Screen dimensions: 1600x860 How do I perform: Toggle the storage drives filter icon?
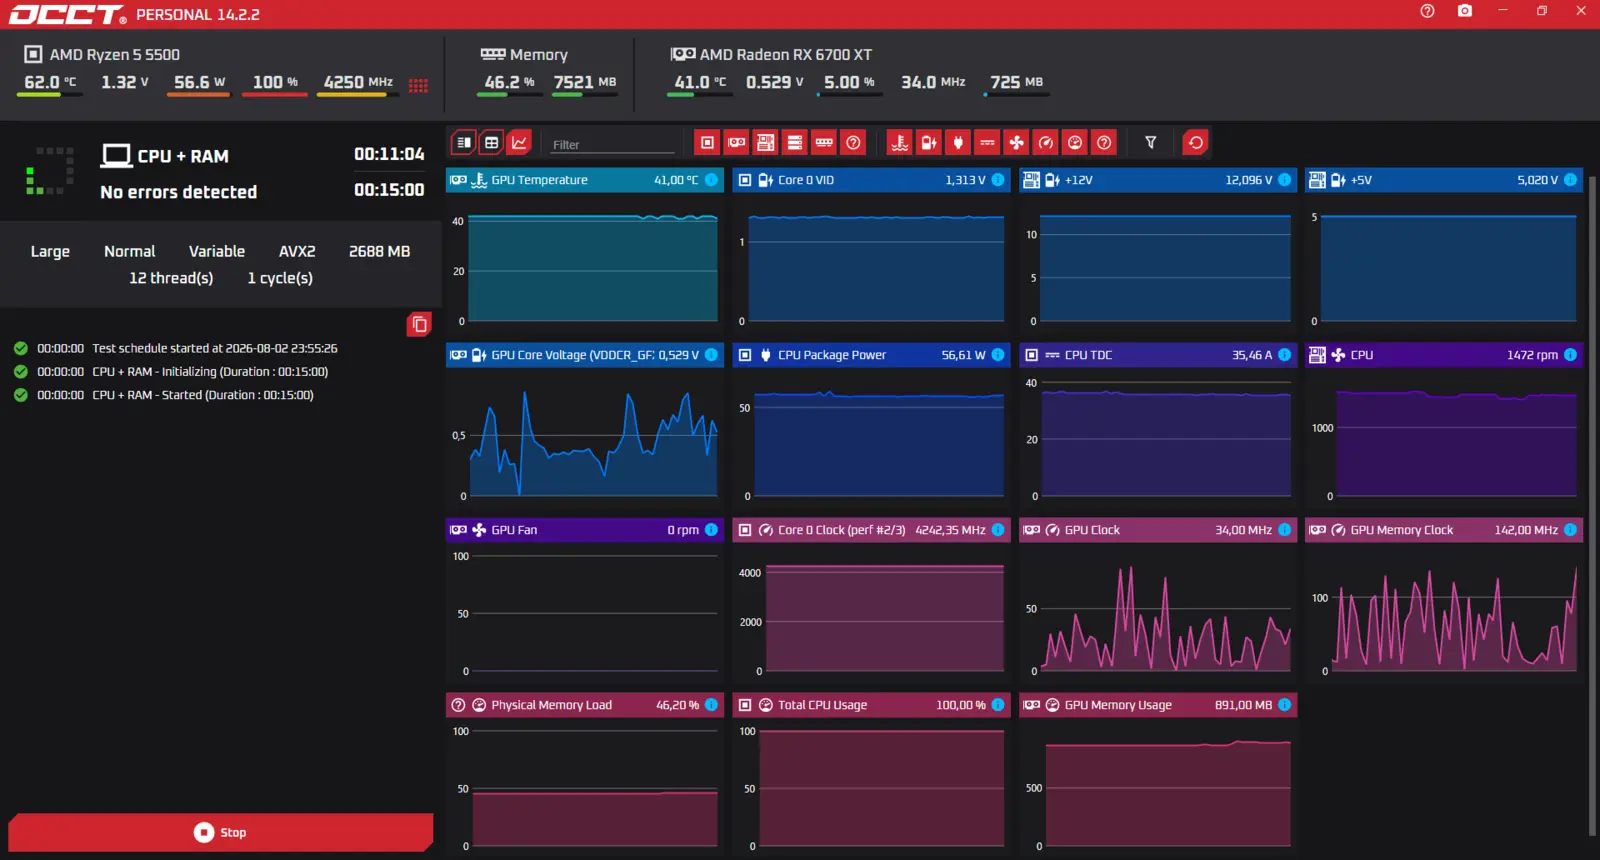795,143
